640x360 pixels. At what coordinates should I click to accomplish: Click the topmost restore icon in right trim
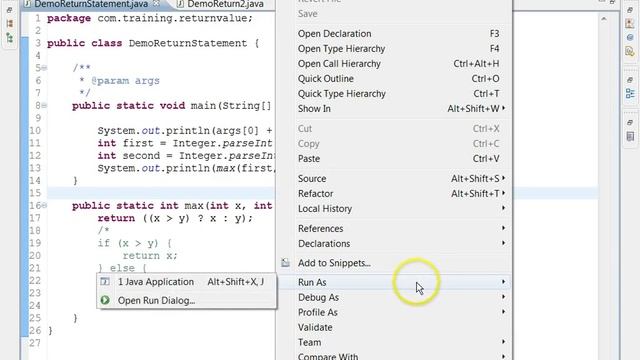630,10
